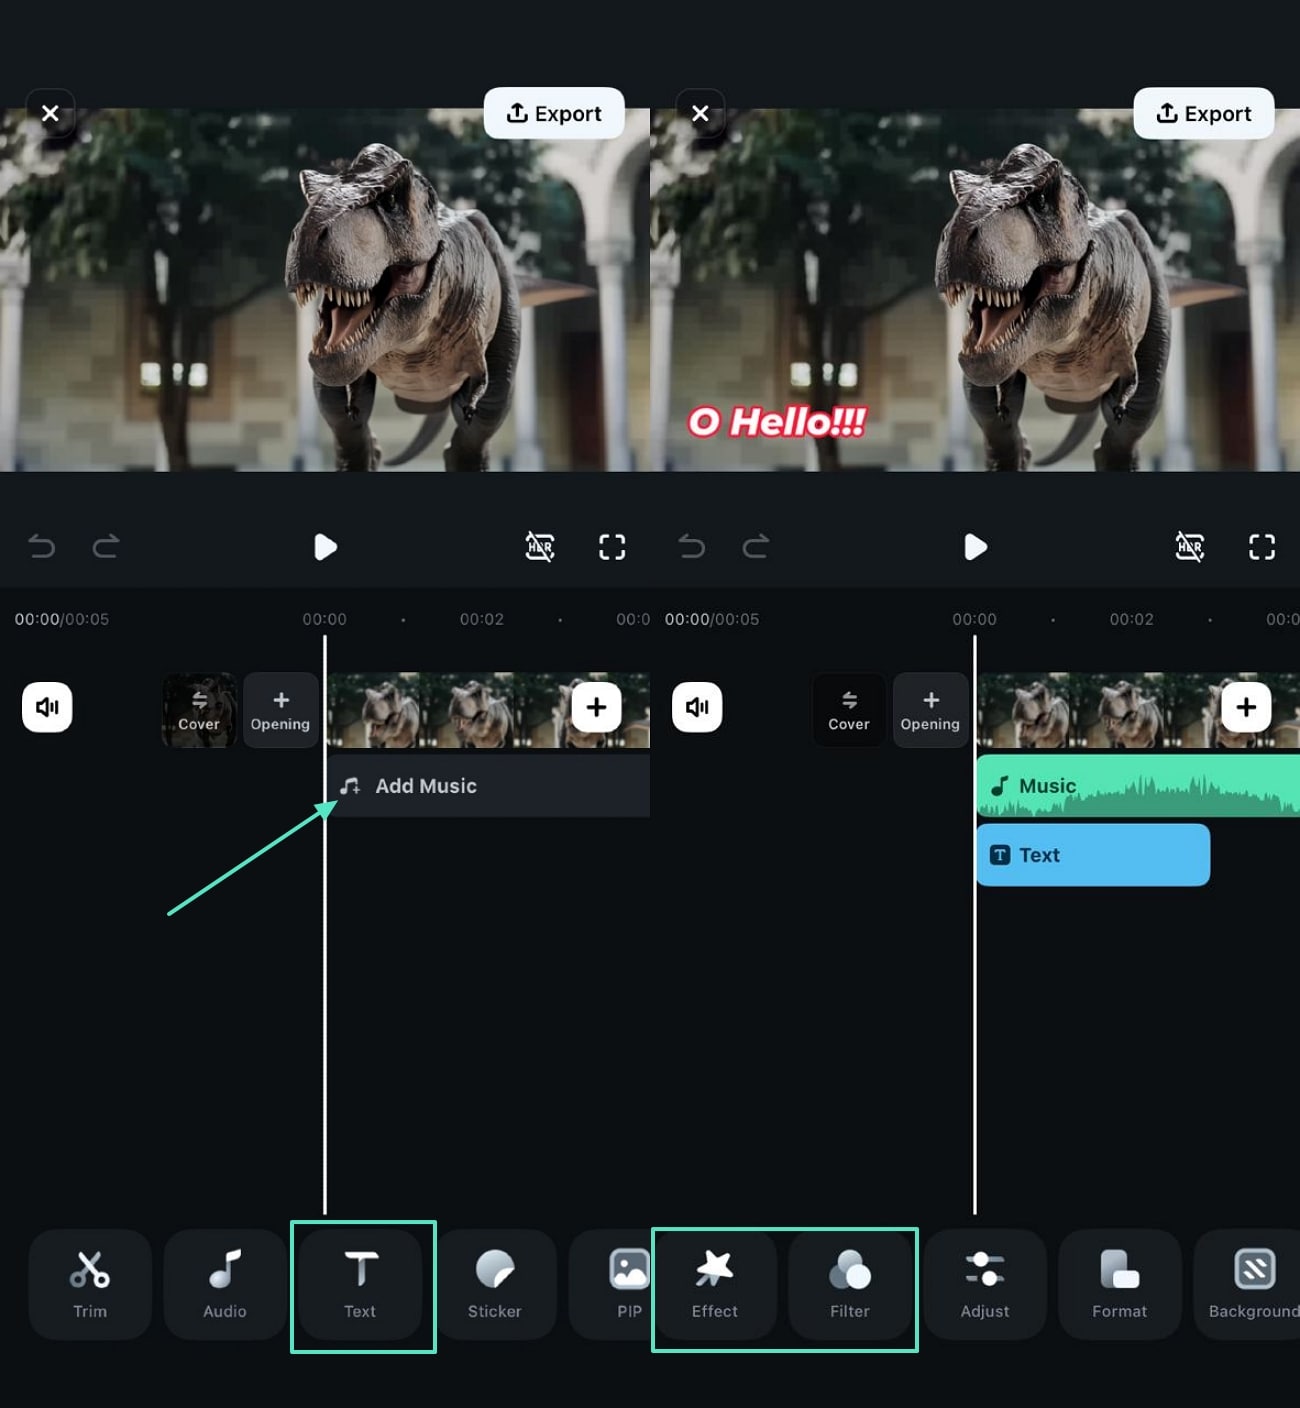Tap Add Music below the clip

[425, 786]
